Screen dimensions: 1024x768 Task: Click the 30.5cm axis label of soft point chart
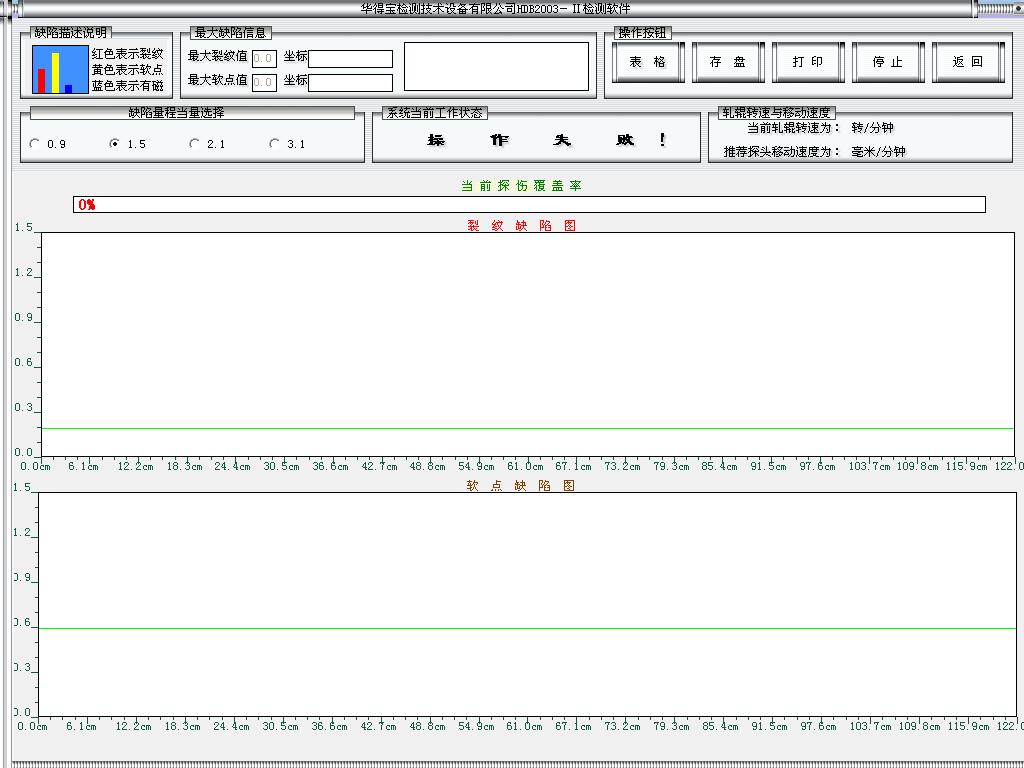coord(280,726)
